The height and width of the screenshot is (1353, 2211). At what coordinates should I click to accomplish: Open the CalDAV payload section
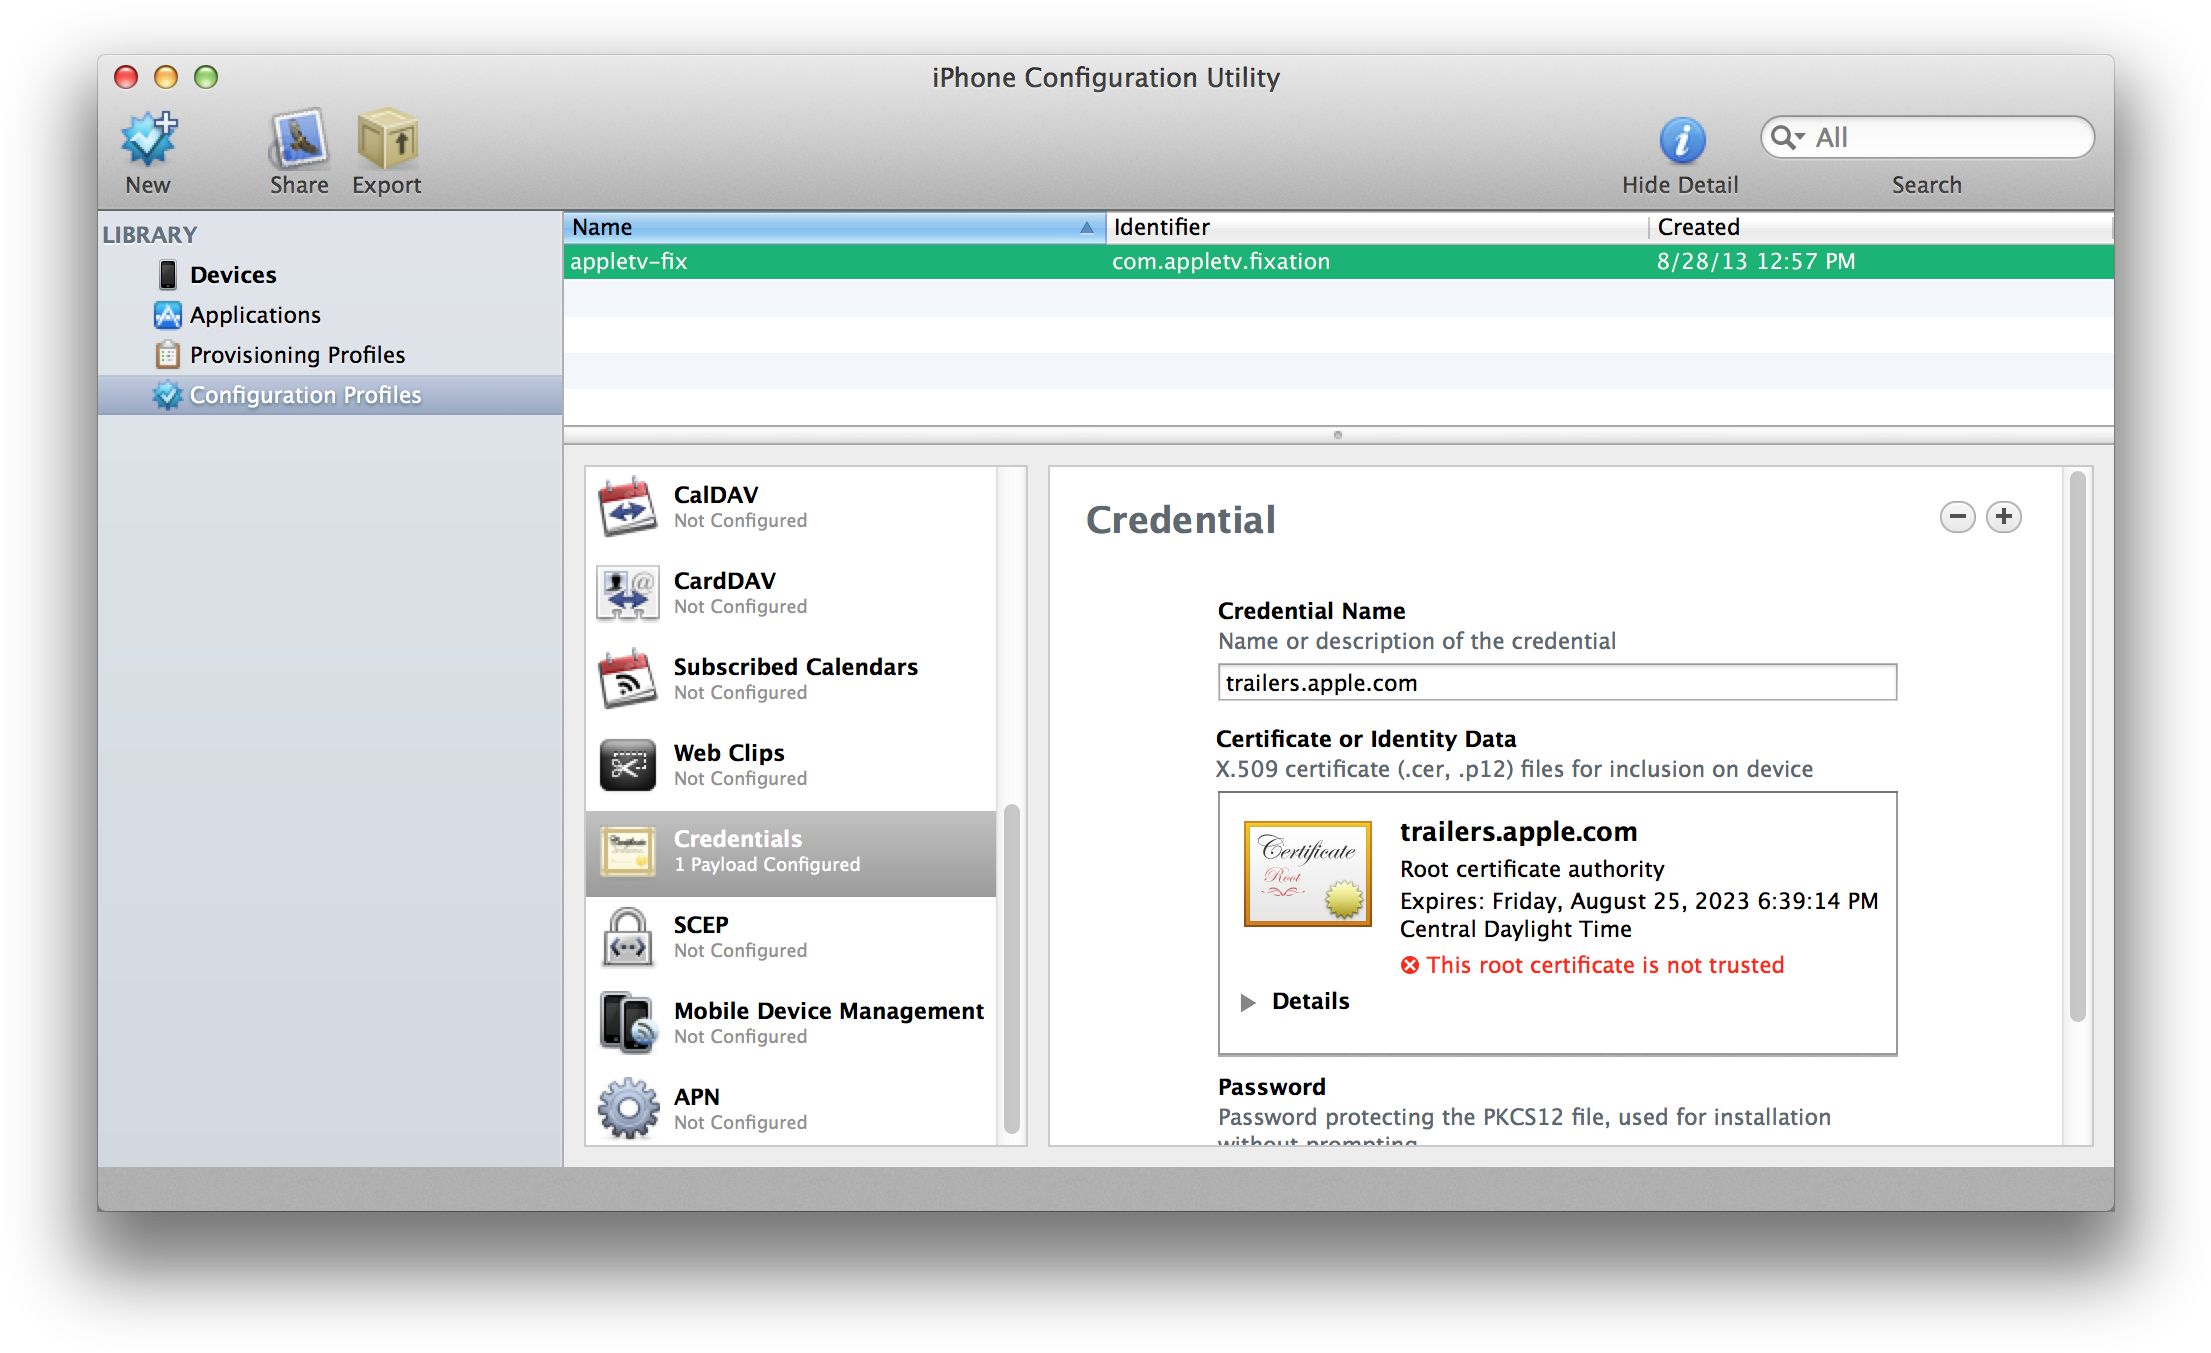pos(791,507)
